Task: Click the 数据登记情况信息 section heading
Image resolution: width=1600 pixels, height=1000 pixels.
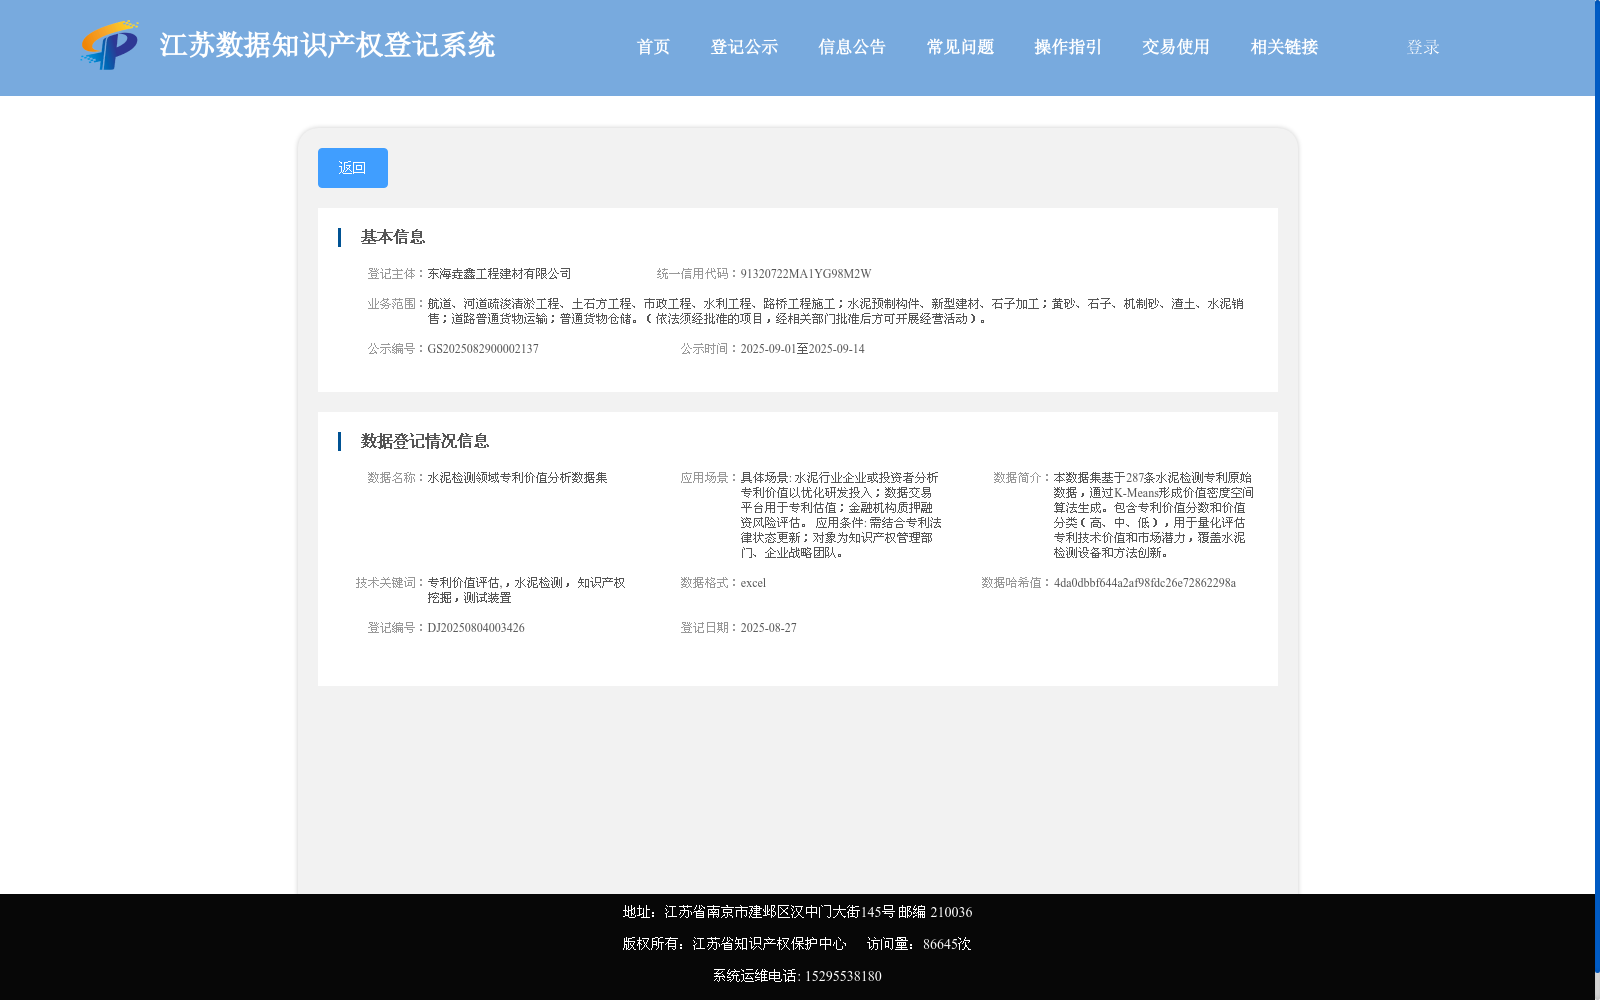Action: click(x=425, y=441)
